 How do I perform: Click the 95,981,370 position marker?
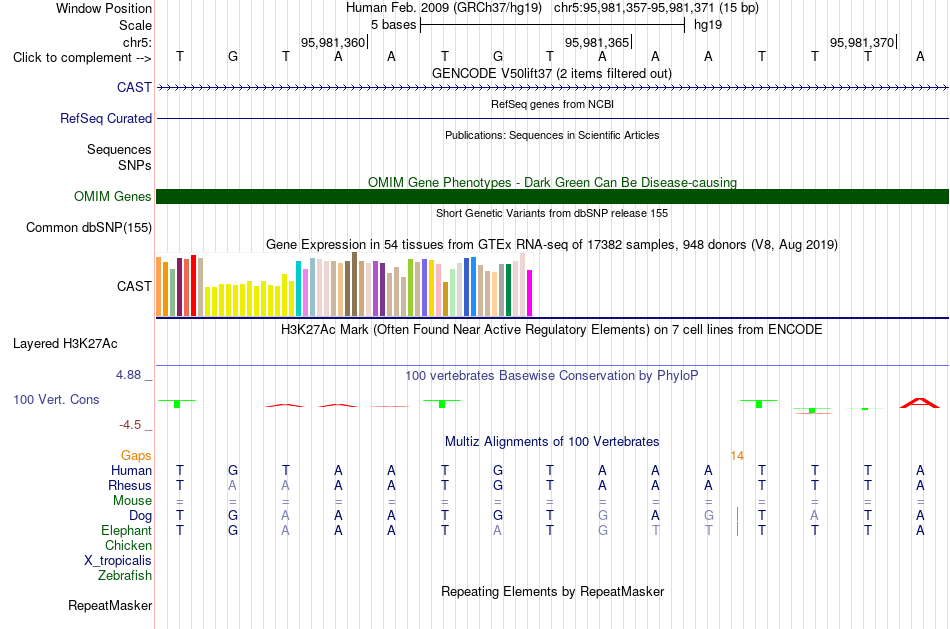(862, 42)
